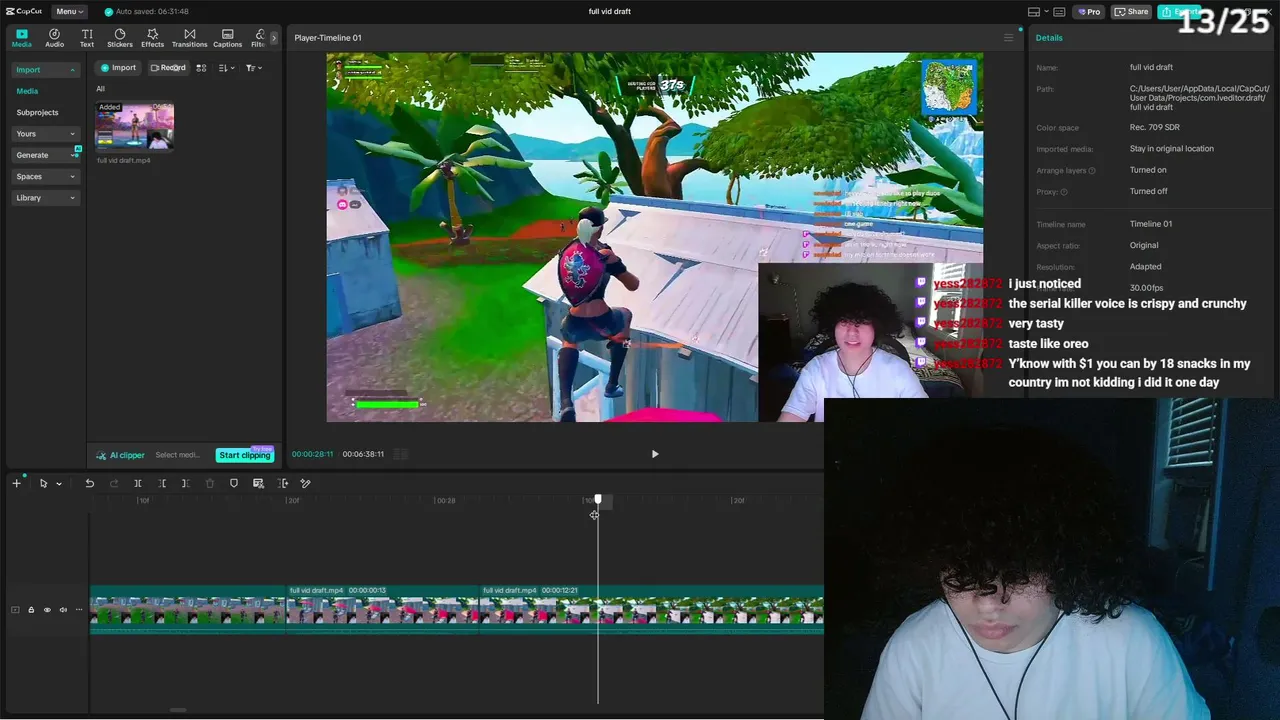Open more track options menu

point(79,610)
